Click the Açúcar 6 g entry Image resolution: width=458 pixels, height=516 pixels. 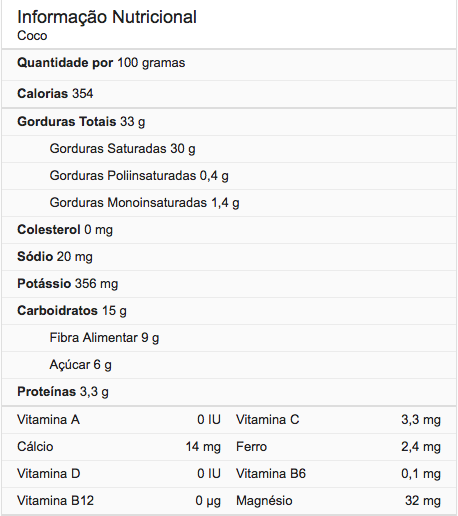click(80, 365)
